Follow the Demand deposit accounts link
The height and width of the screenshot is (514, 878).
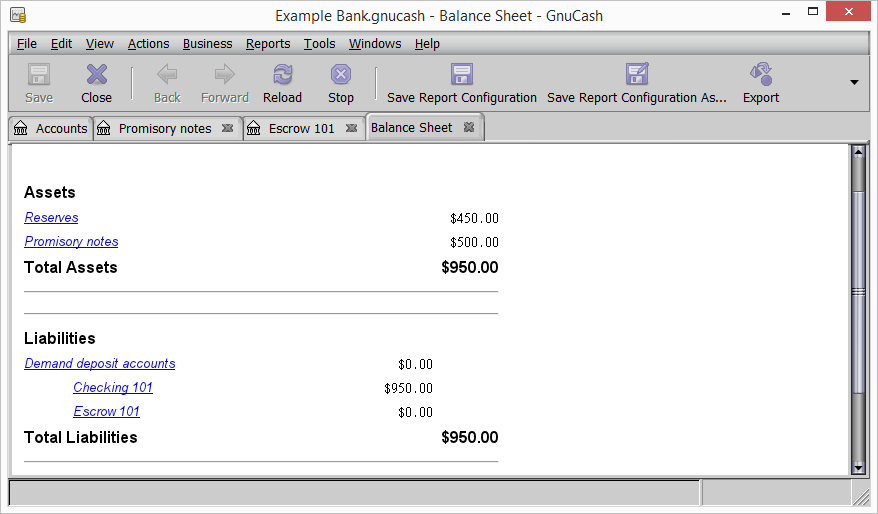(x=100, y=363)
